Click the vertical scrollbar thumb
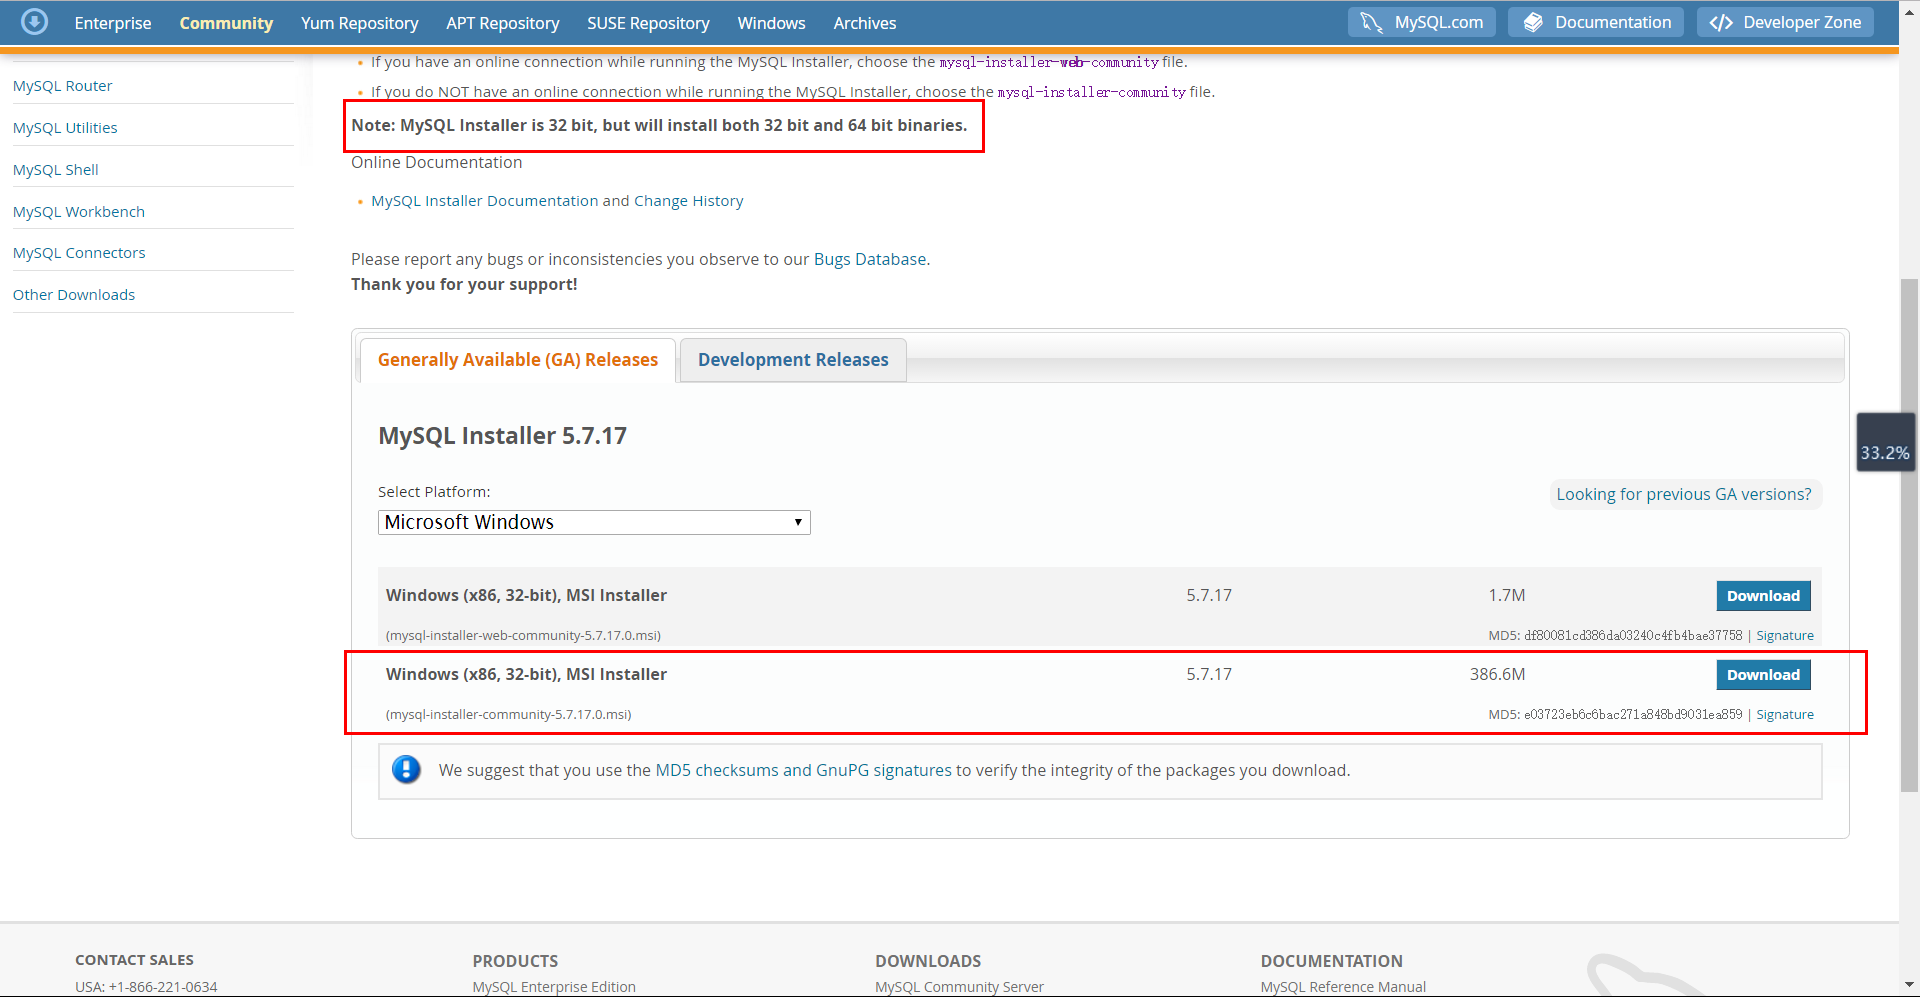This screenshot has height=997, width=1920. [x=1909, y=535]
